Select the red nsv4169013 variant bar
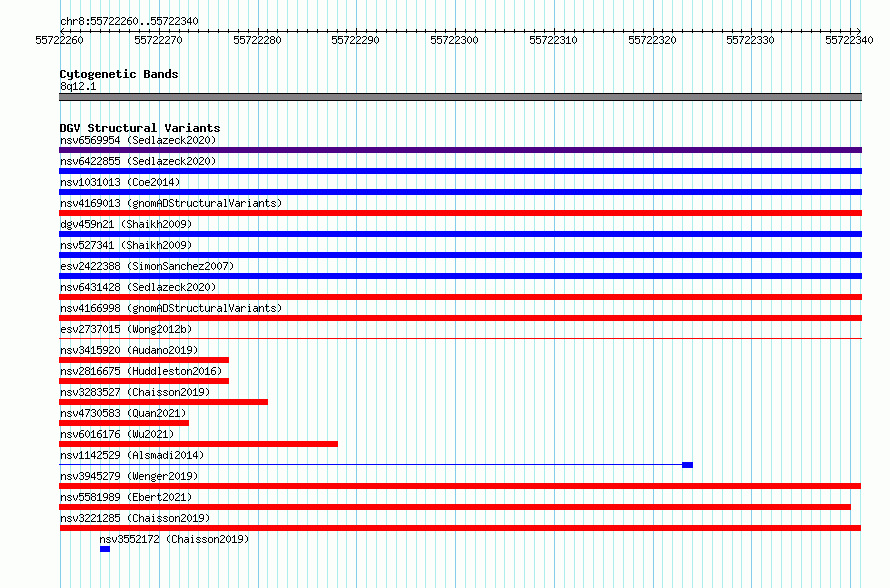The width and height of the screenshot is (890, 588). (460, 213)
